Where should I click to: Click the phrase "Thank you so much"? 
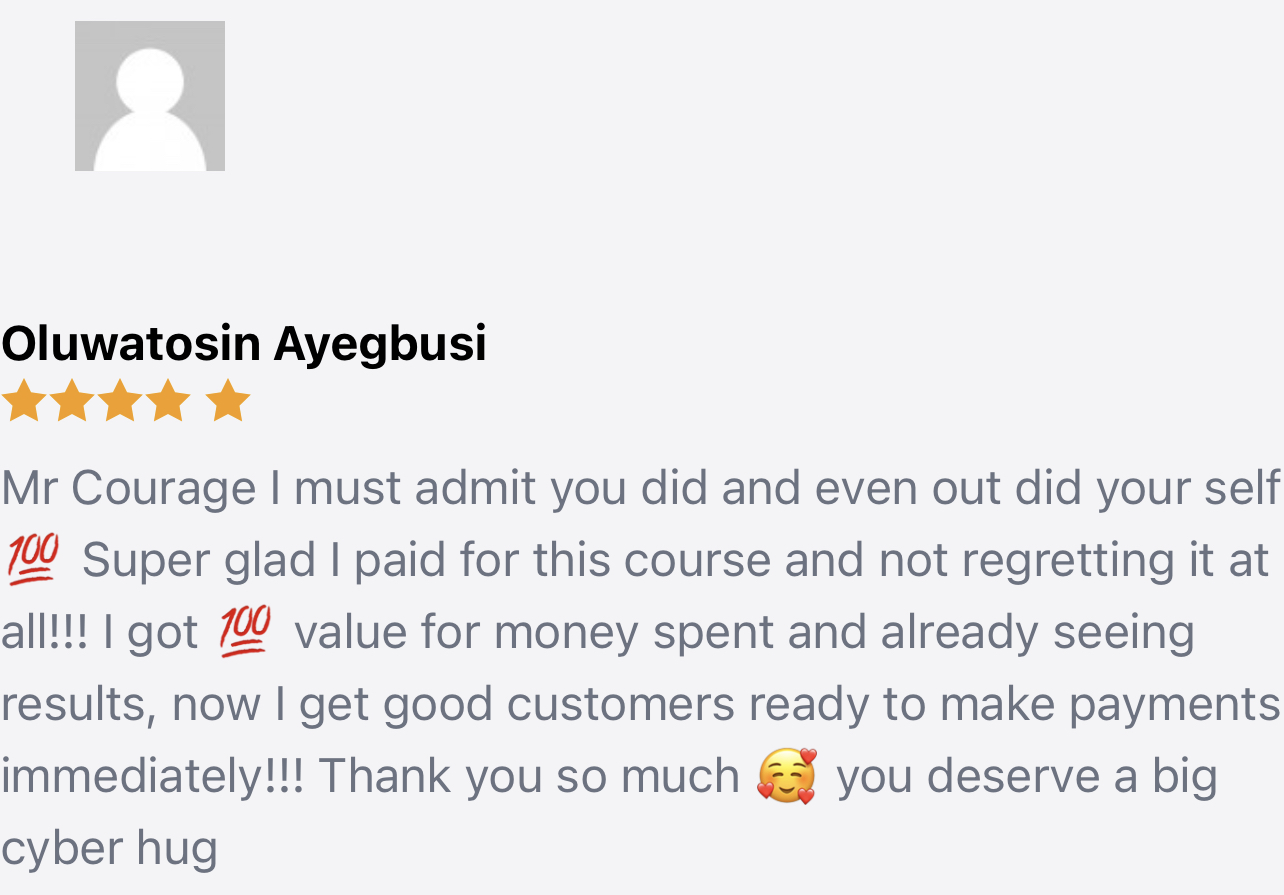tap(529, 776)
